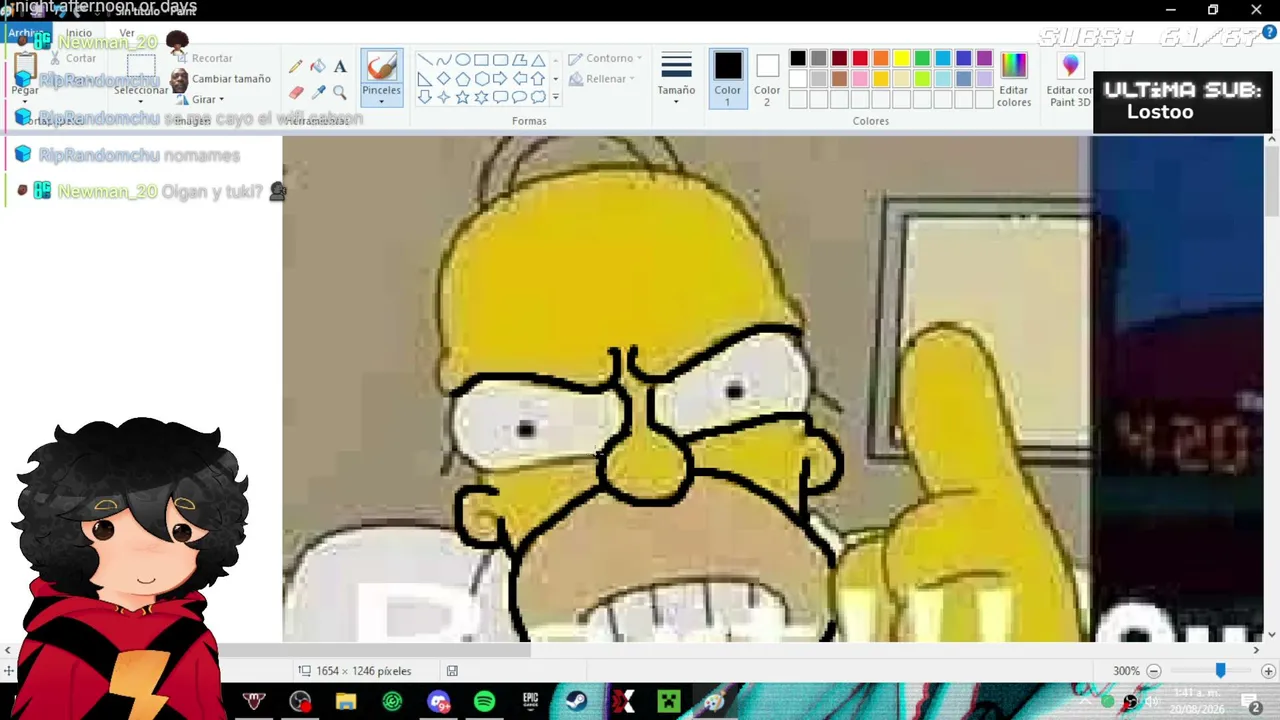Open Spotify from the taskbar
This screenshot has width=1280, height=720.
484,702
